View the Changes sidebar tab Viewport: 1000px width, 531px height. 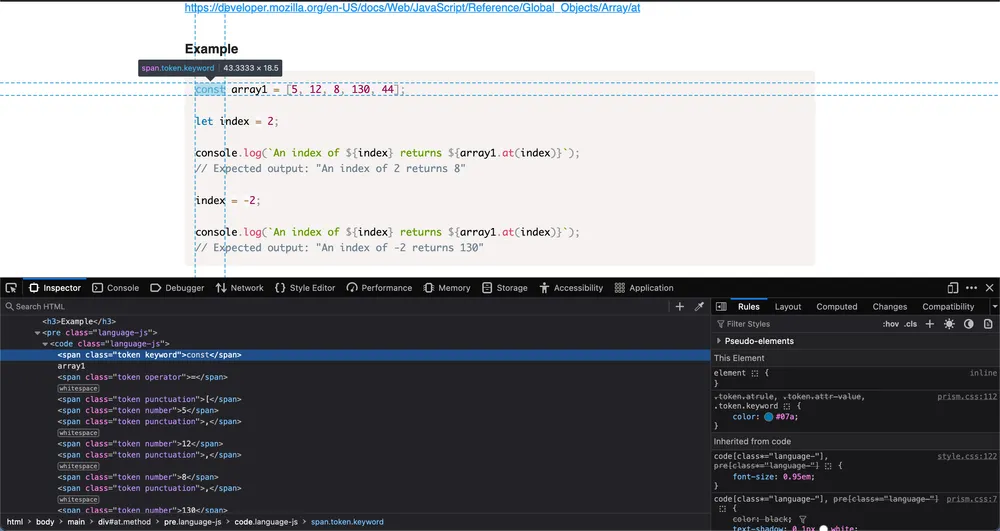coord(890,307)
